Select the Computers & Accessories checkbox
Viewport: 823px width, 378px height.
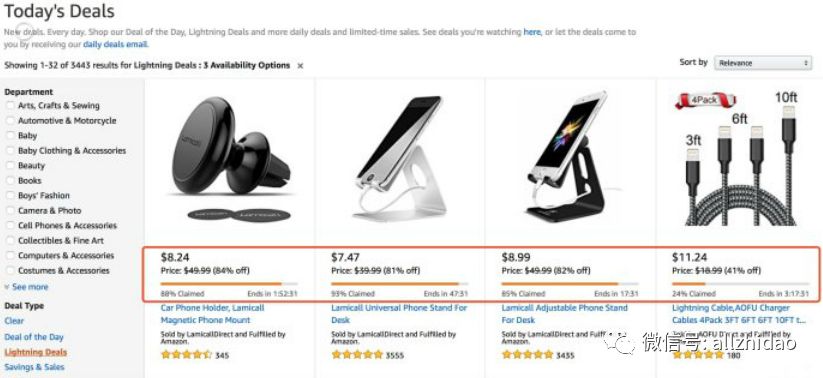(x=10, y=256)
